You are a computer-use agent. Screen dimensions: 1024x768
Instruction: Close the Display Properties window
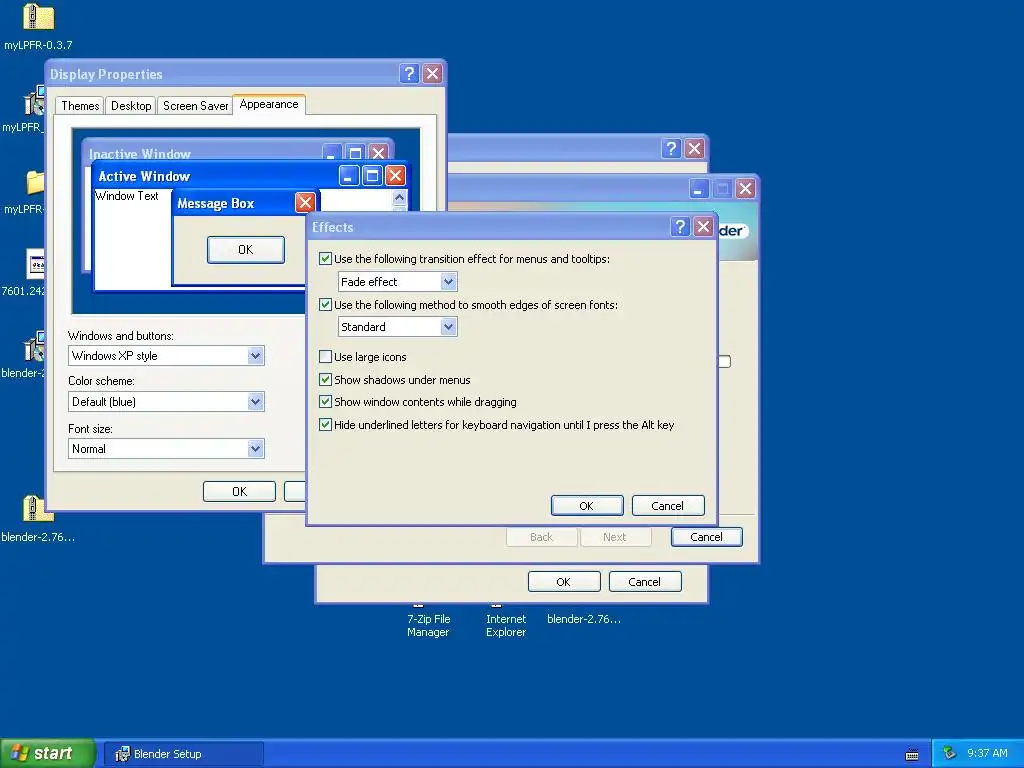point(432,74)
